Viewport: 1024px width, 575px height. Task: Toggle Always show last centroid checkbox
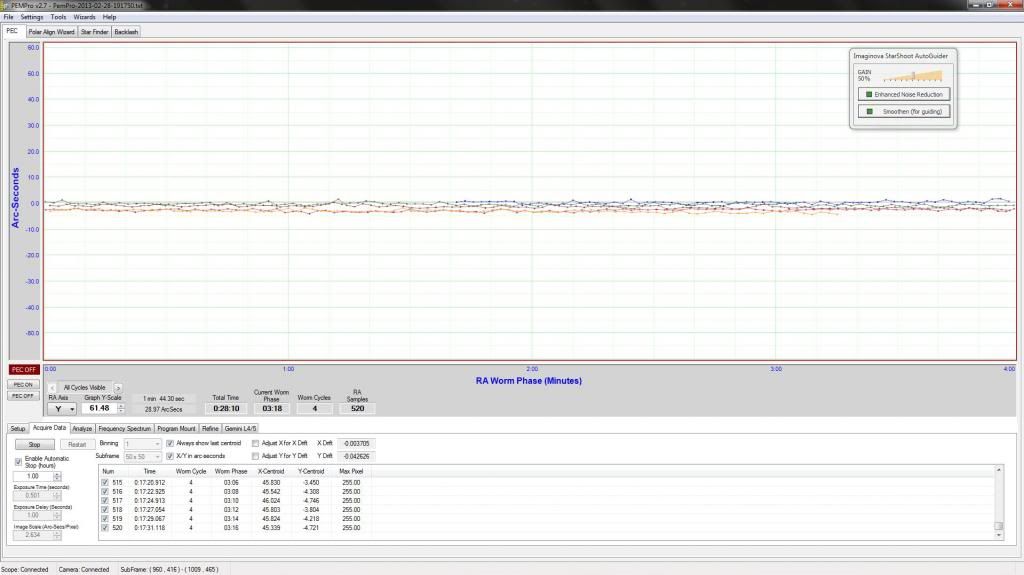(x=170, y=443)
